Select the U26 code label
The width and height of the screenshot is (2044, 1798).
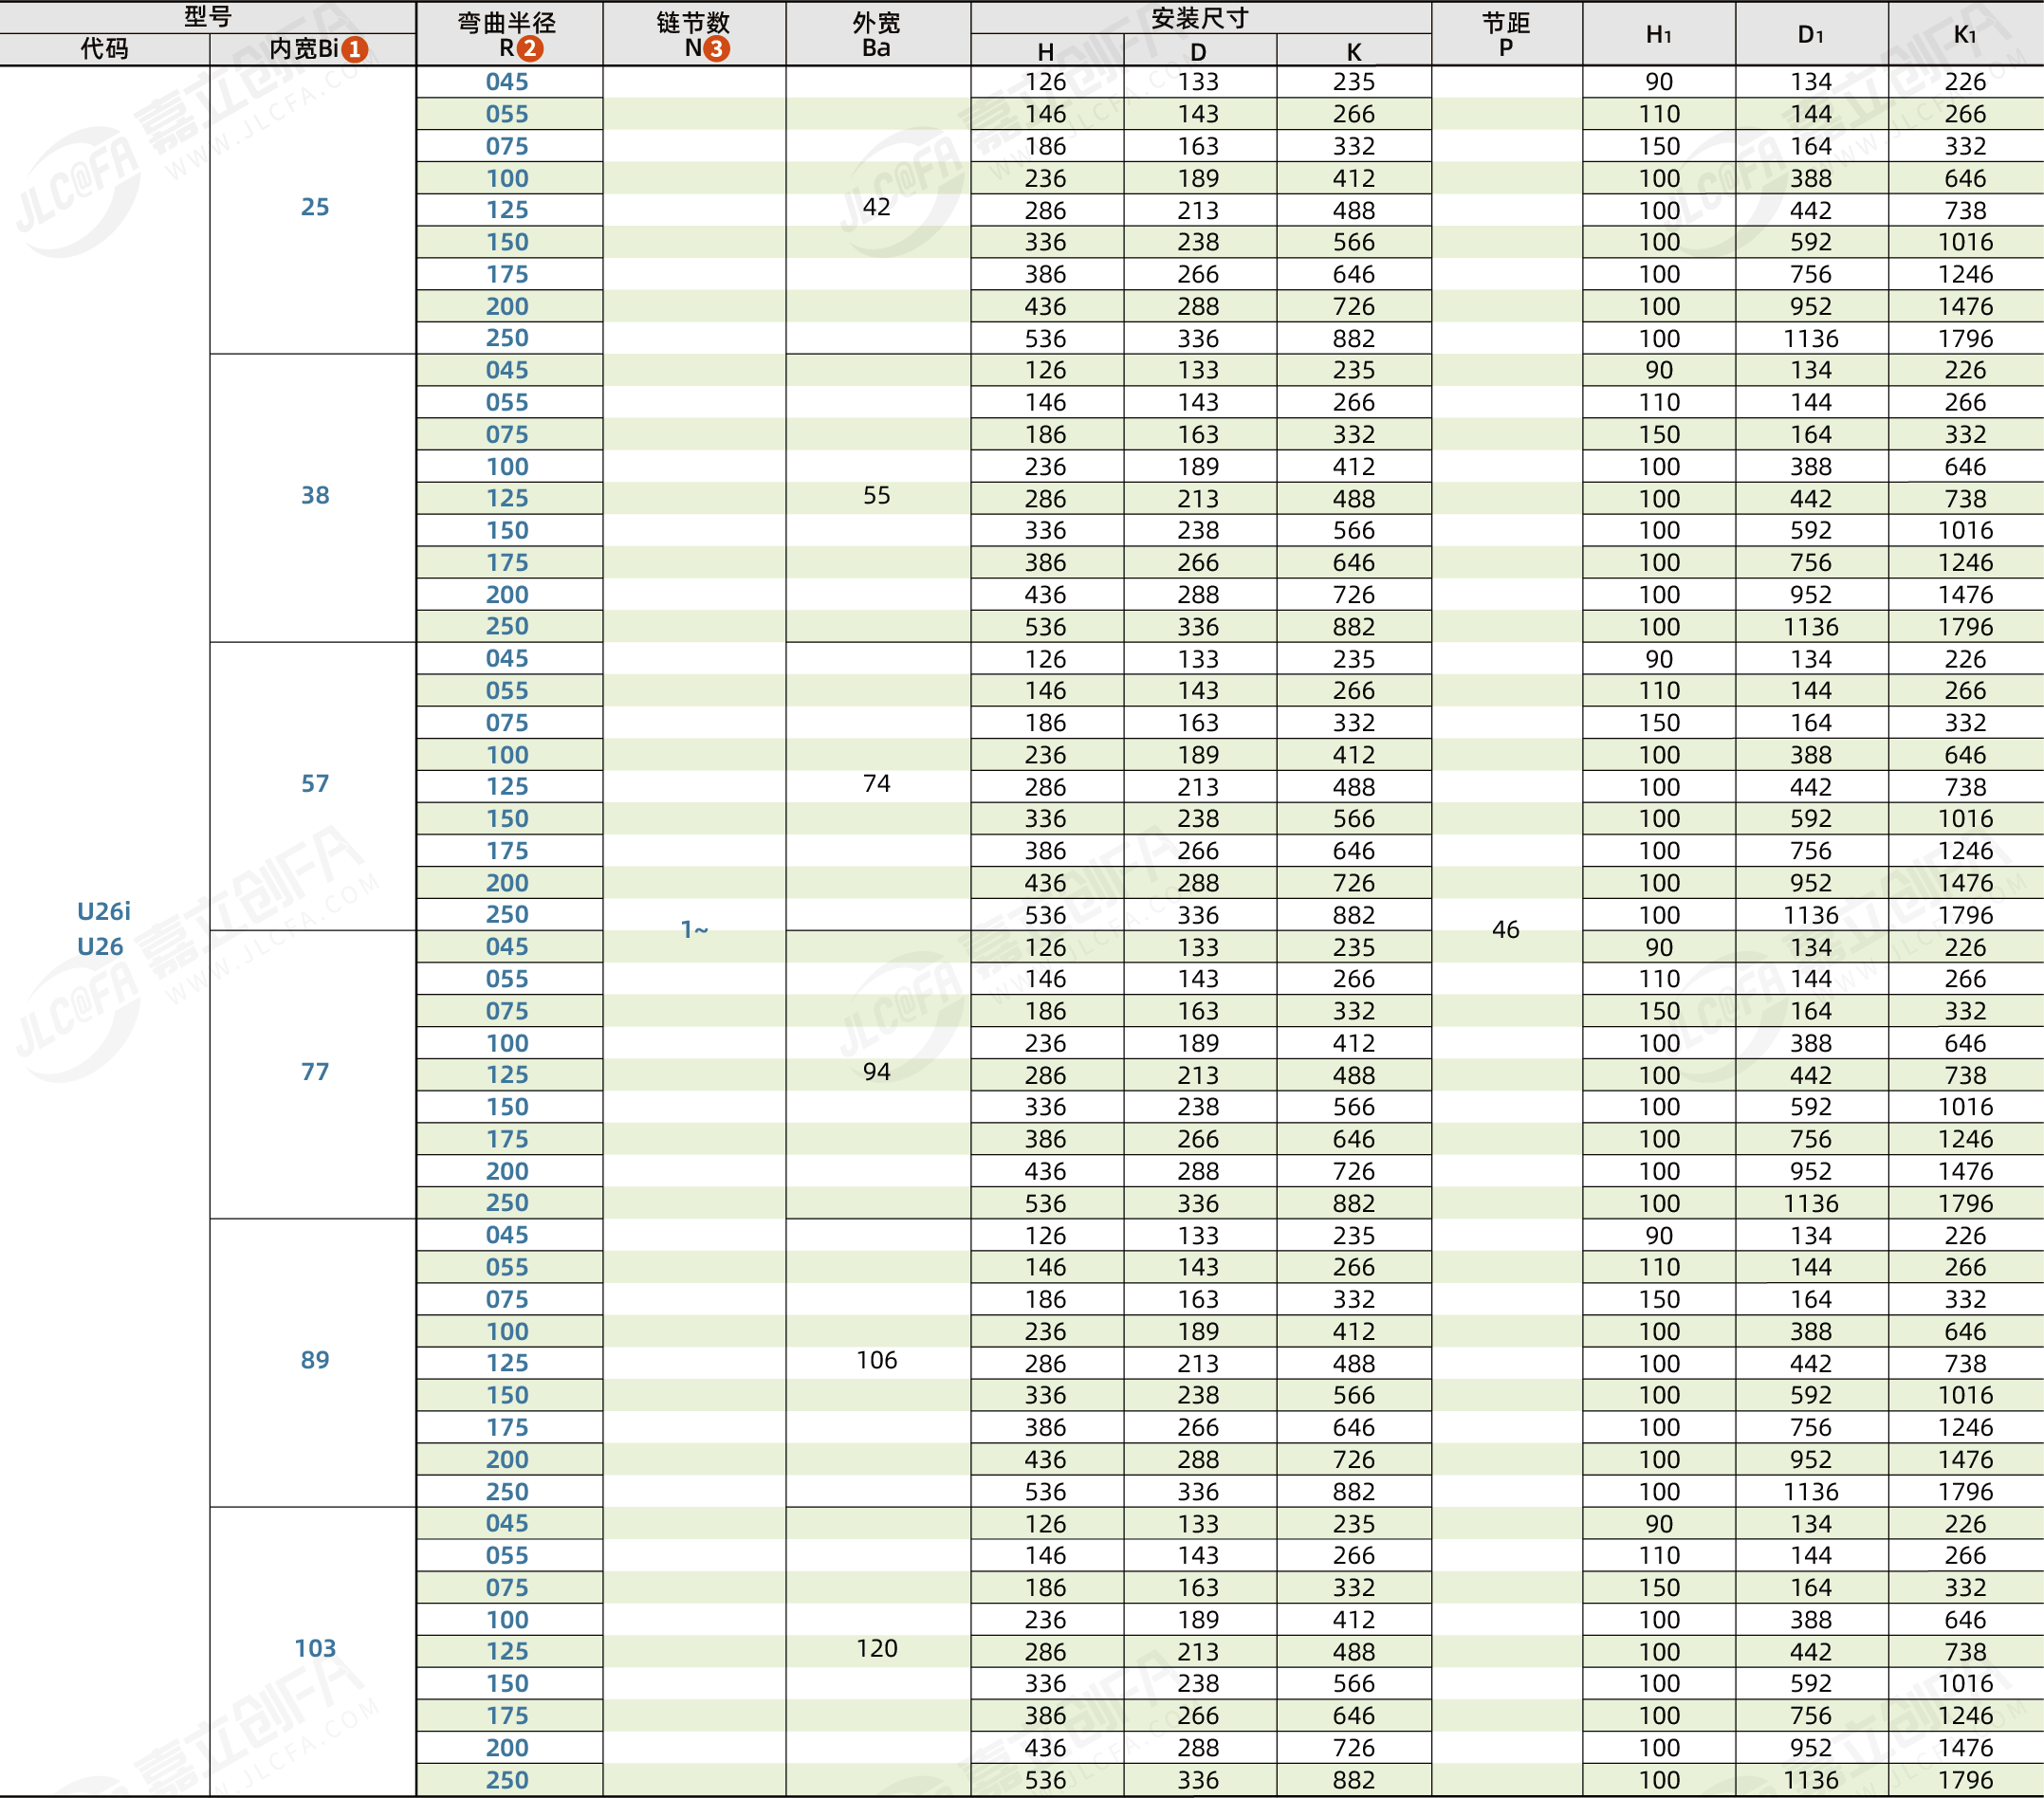coord(100,946)
